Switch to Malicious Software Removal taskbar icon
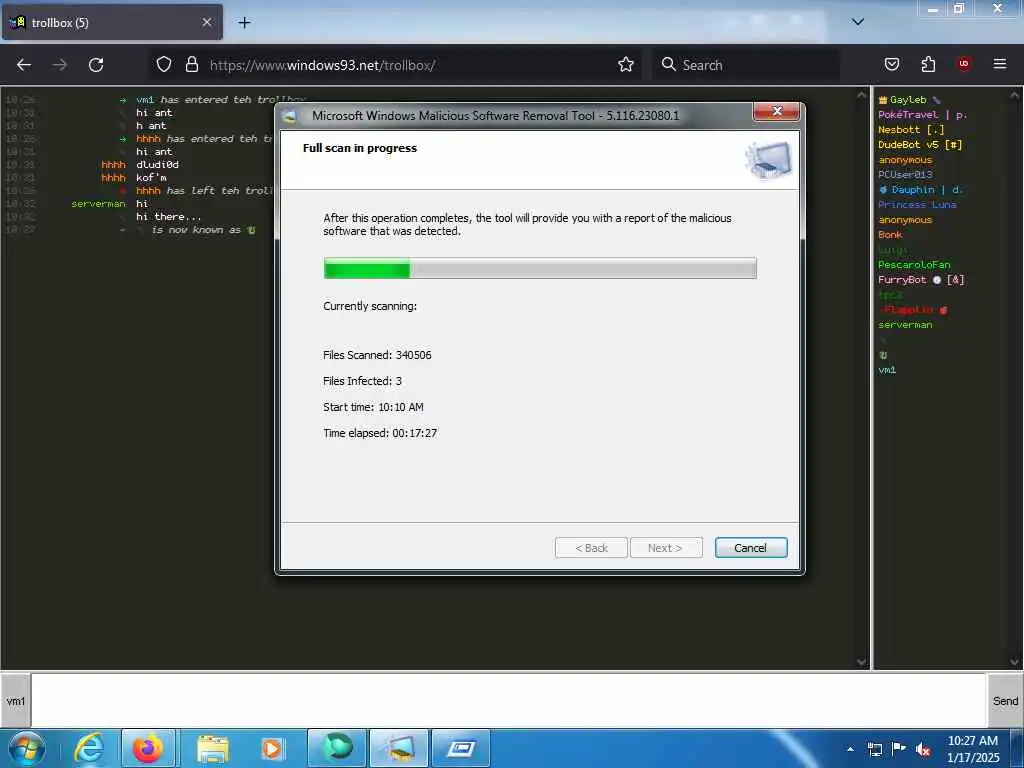The image size is (1024, 768). pos(399,748)
